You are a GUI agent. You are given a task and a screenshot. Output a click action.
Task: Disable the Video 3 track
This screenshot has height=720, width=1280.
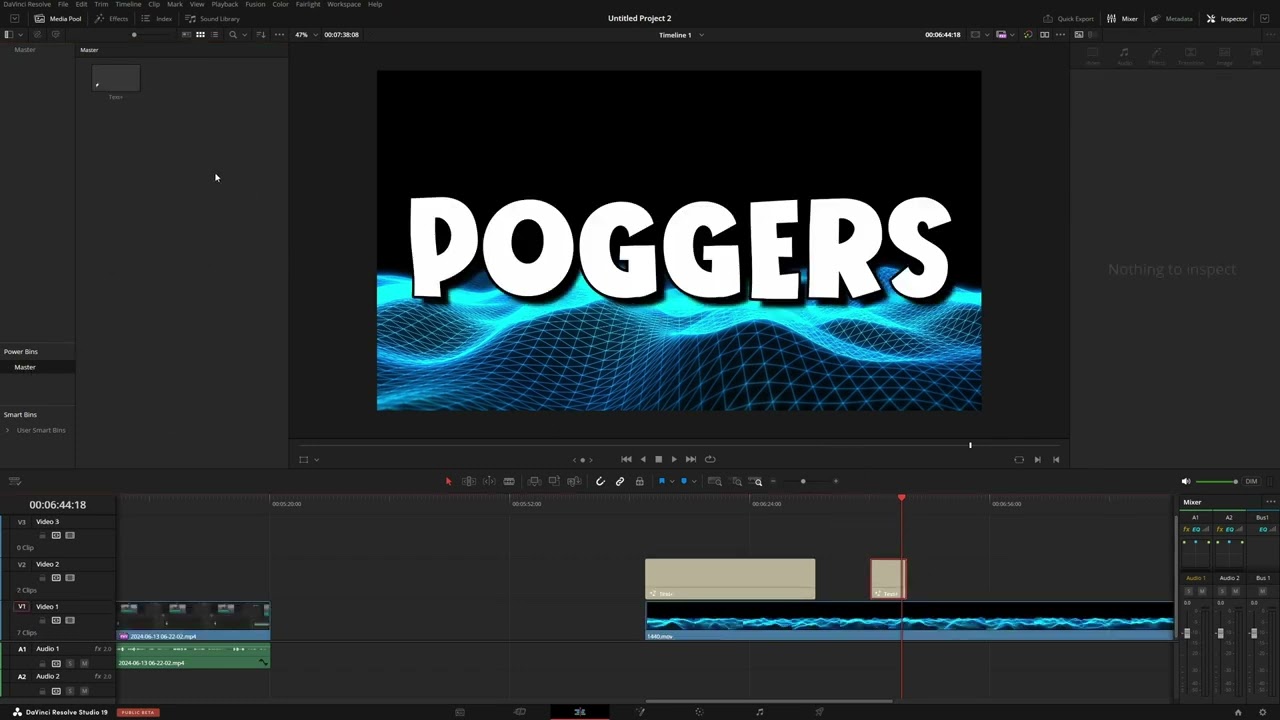(x=70, y=535)
